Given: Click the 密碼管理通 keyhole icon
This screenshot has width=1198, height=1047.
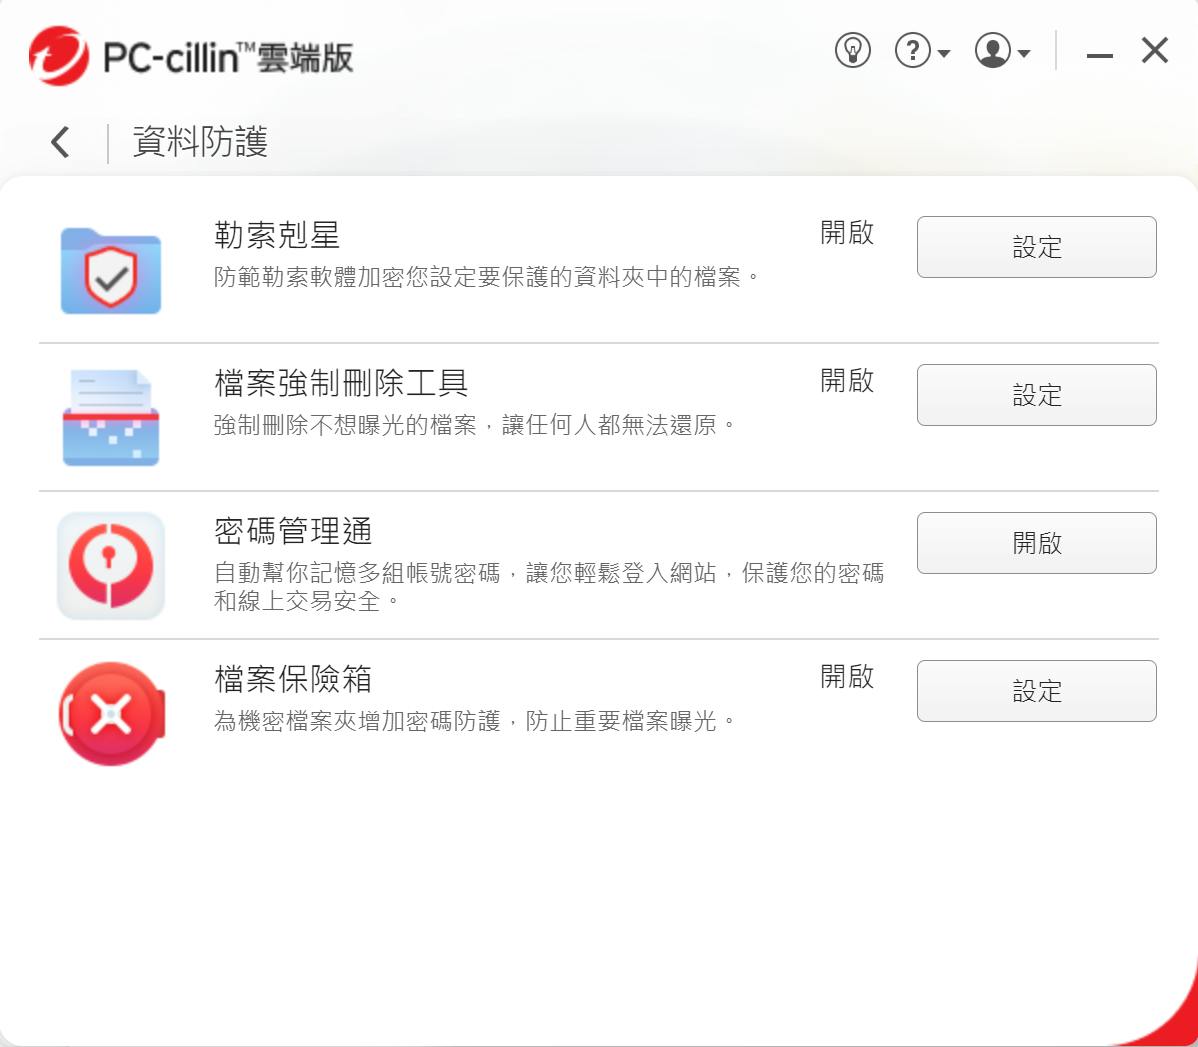Looking at the screenshot, I should [x=111, y=566].
